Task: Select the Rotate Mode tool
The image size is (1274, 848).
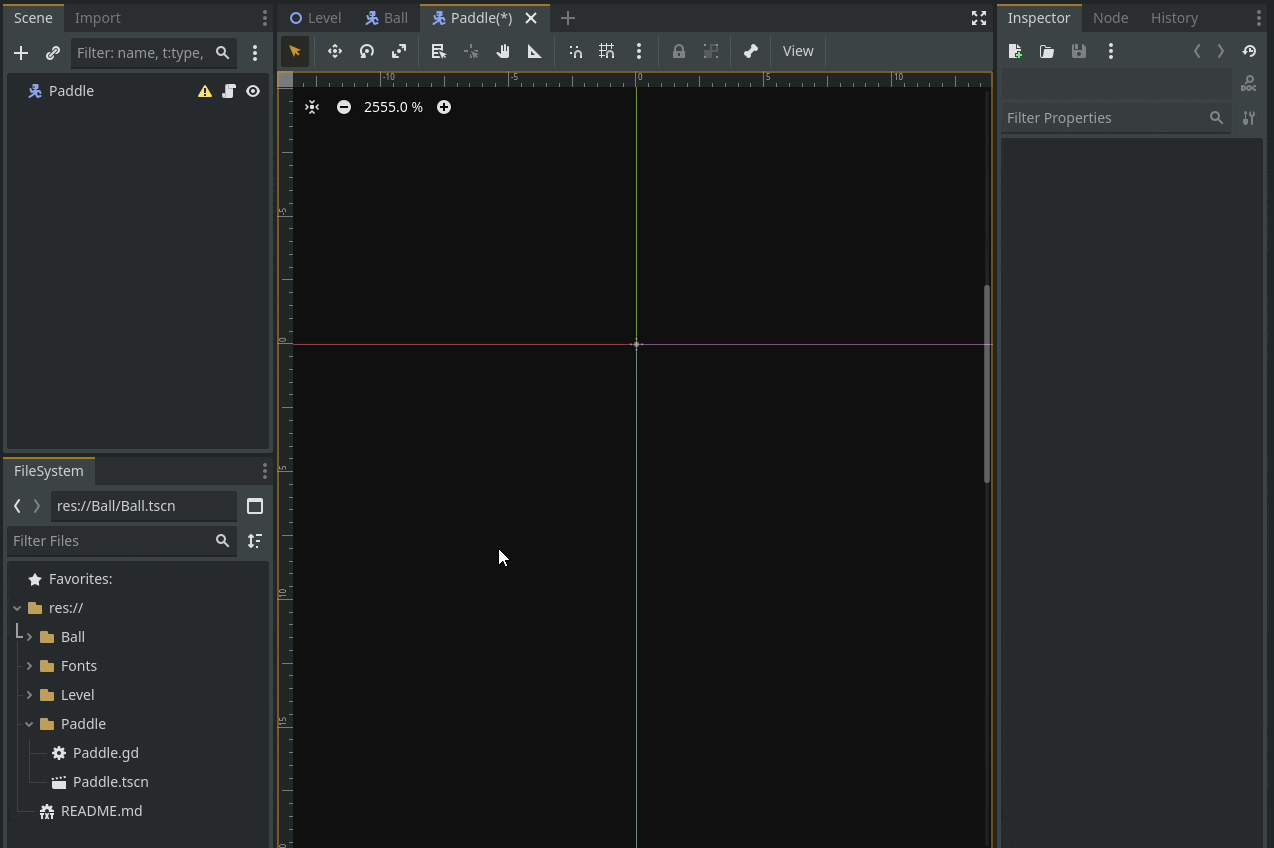Action: [x=367, y=51]
